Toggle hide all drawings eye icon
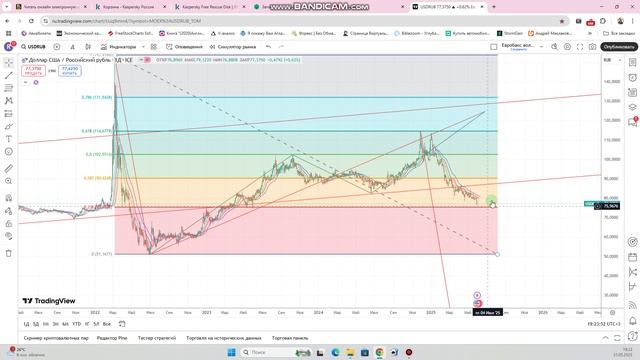The height and width of the screenshot is (360, 640). [9, 236]
